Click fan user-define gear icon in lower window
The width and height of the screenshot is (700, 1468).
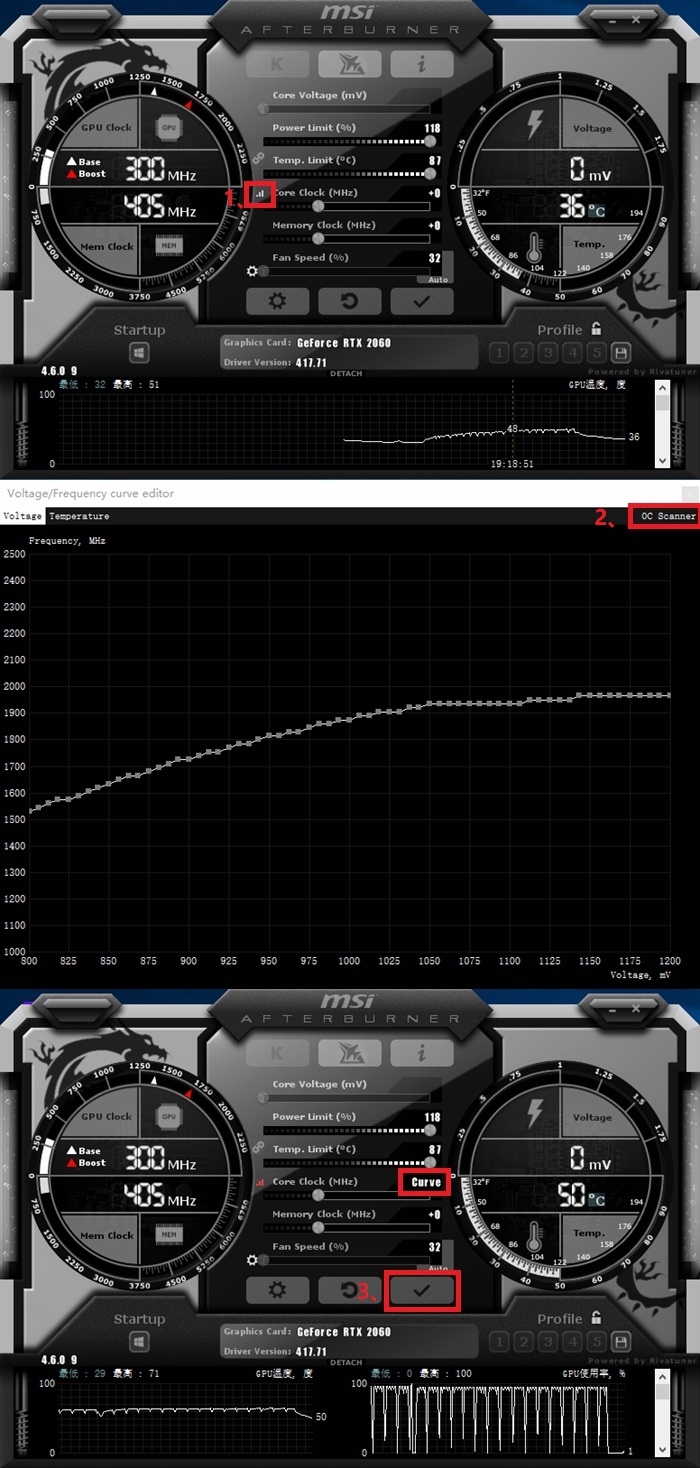pos(251,1259)
